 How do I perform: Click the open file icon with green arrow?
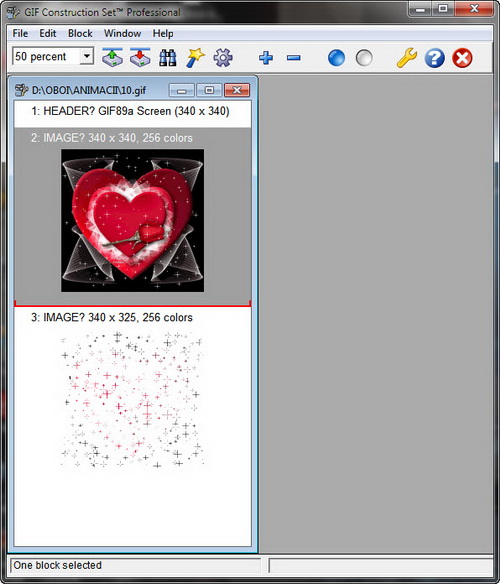click(113, 58)
